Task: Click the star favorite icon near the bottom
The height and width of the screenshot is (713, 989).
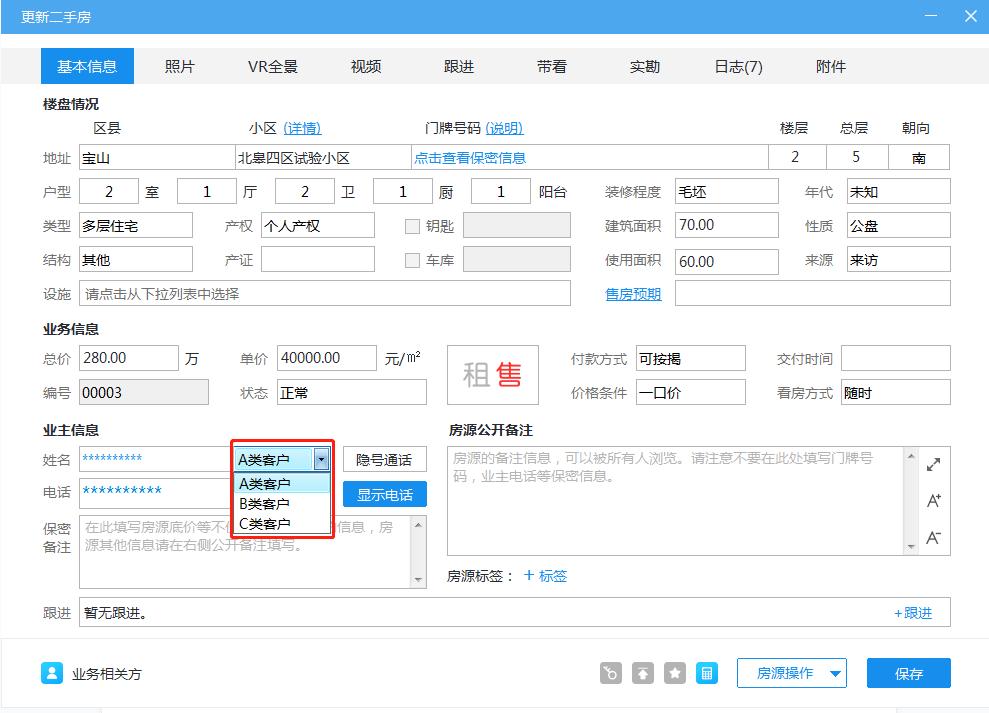Action: tap(673, 672)
